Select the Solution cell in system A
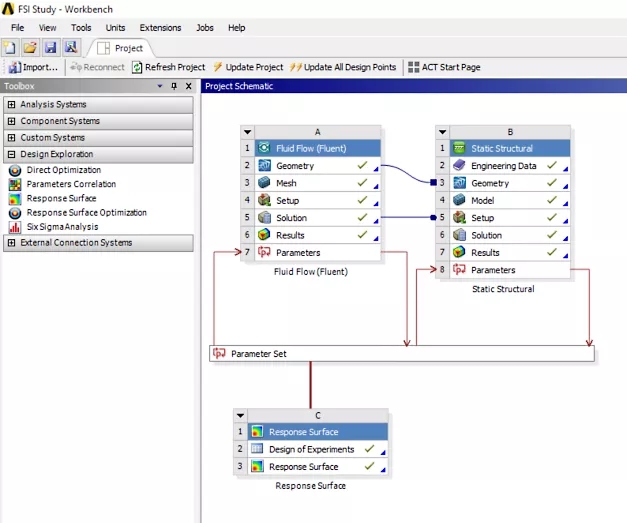This screenshot has height=523, width=627. pos(317,218)
